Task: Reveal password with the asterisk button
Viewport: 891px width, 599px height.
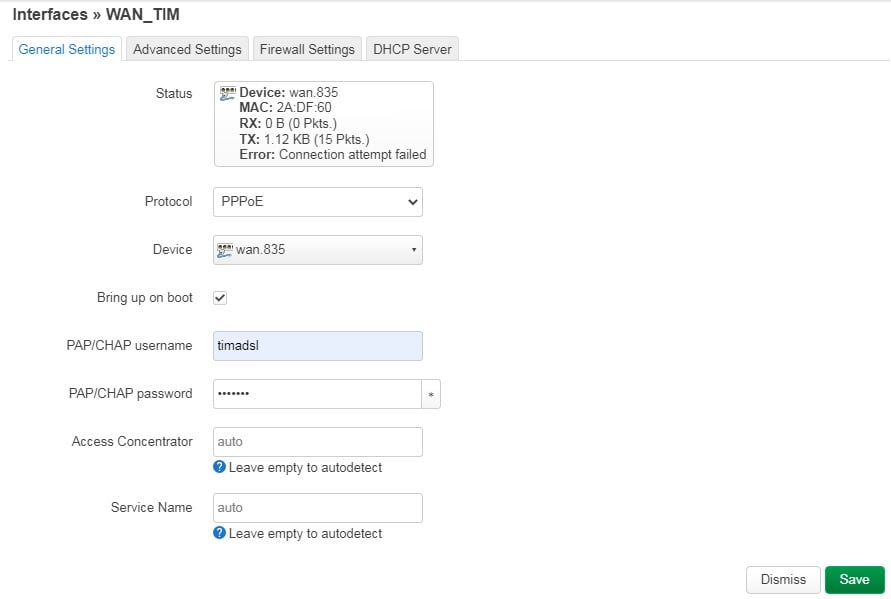Action: (431, 394)
